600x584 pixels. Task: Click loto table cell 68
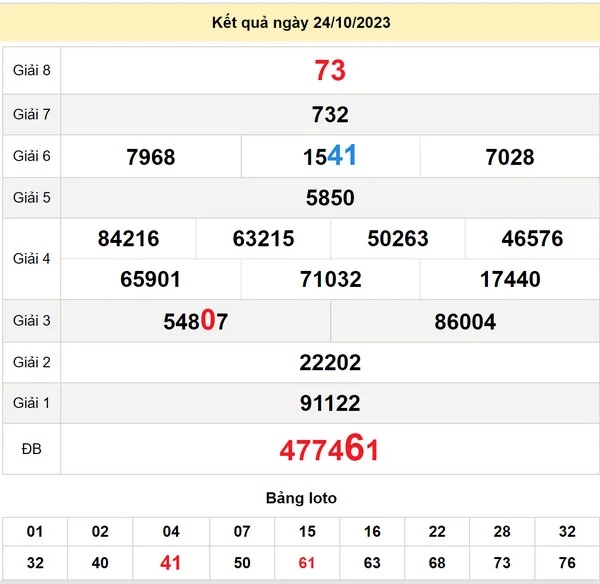pos(437,563)
